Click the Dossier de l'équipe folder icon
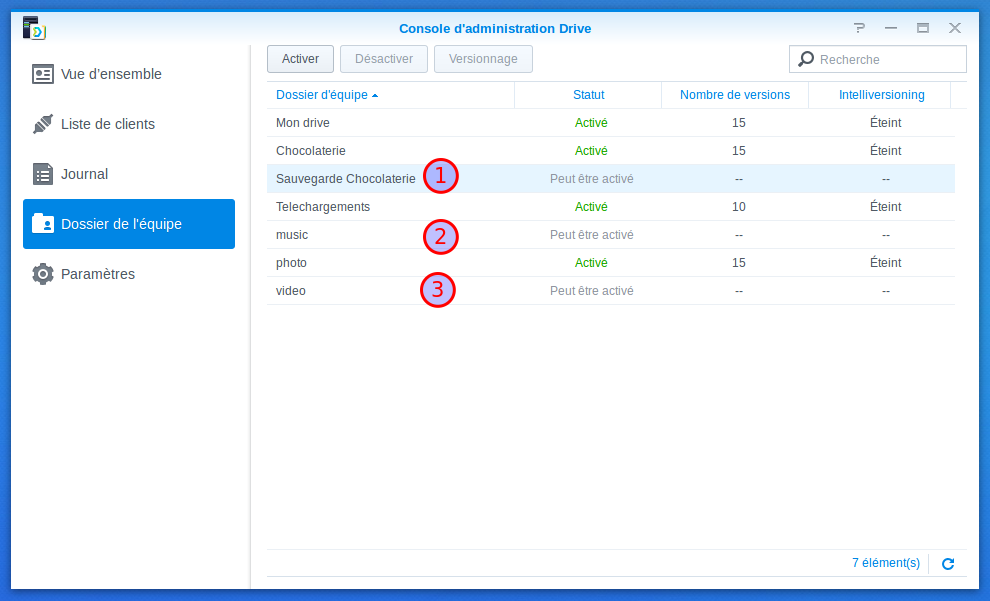Image resolution: width=990 pixels, height=601 pixels. [x=43, y=224]
